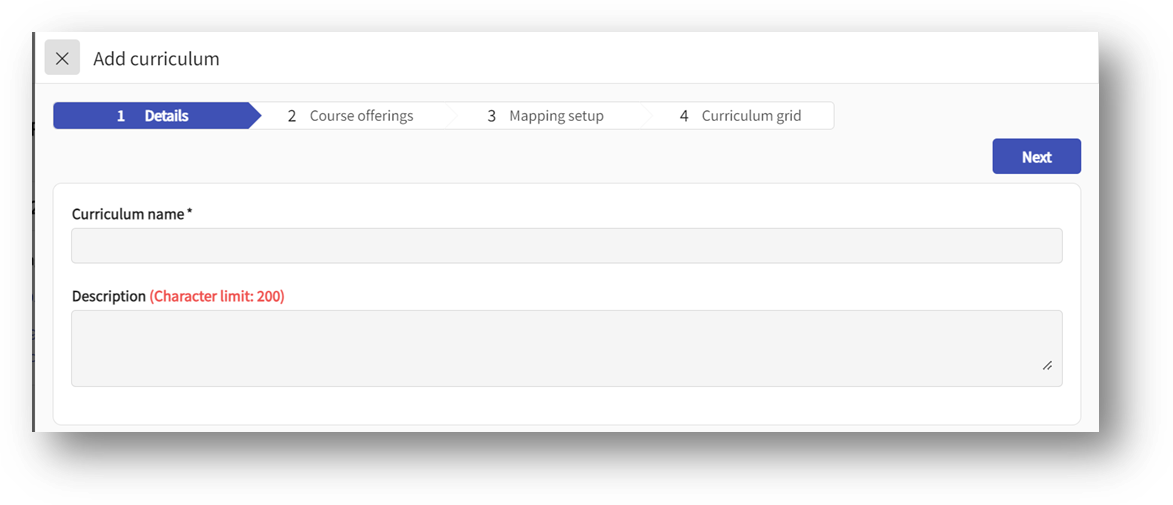1173x505 pixels.
Task: Click the red Character limit: 200 note
Action: [x=217, y=297]
